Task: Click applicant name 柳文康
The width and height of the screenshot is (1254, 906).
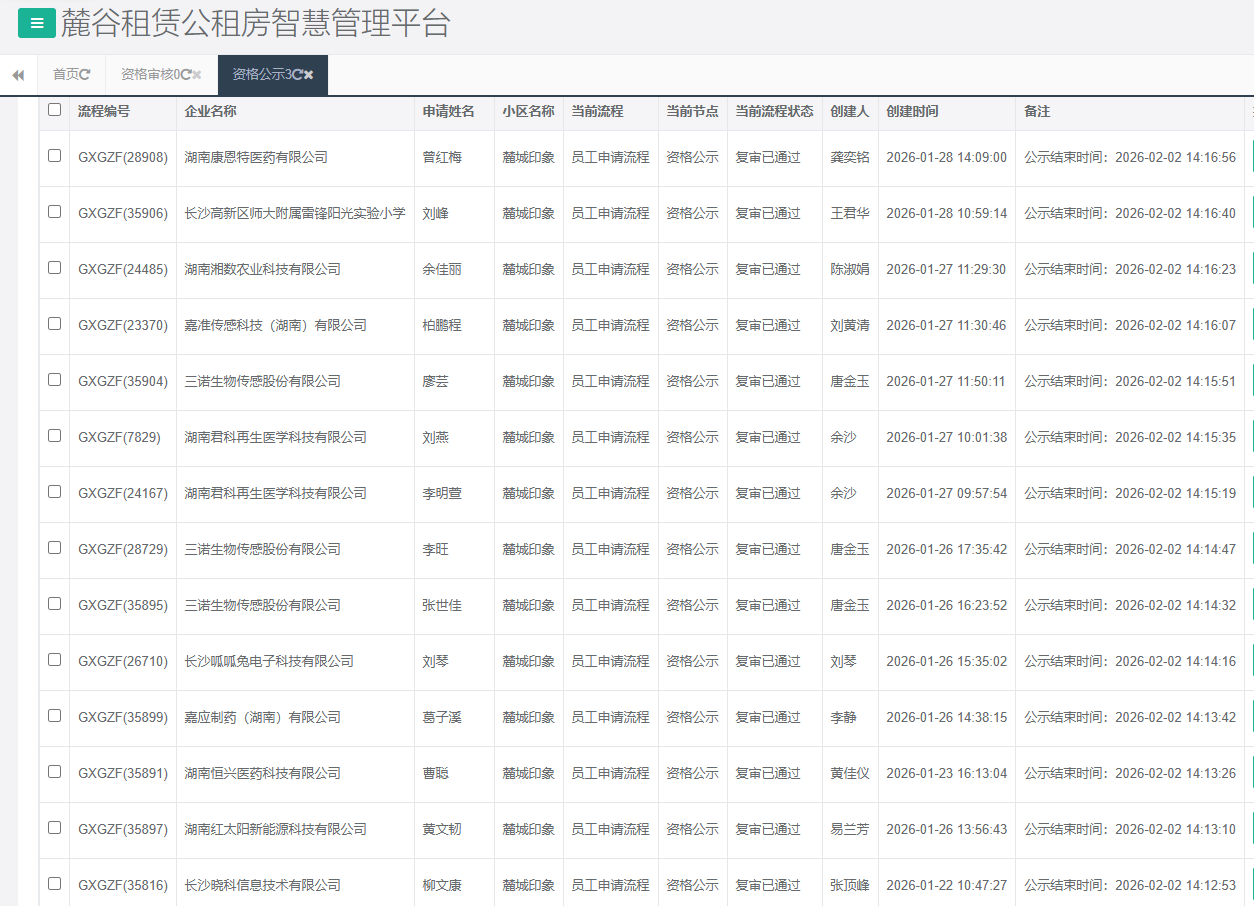Action: click(443, 885)
